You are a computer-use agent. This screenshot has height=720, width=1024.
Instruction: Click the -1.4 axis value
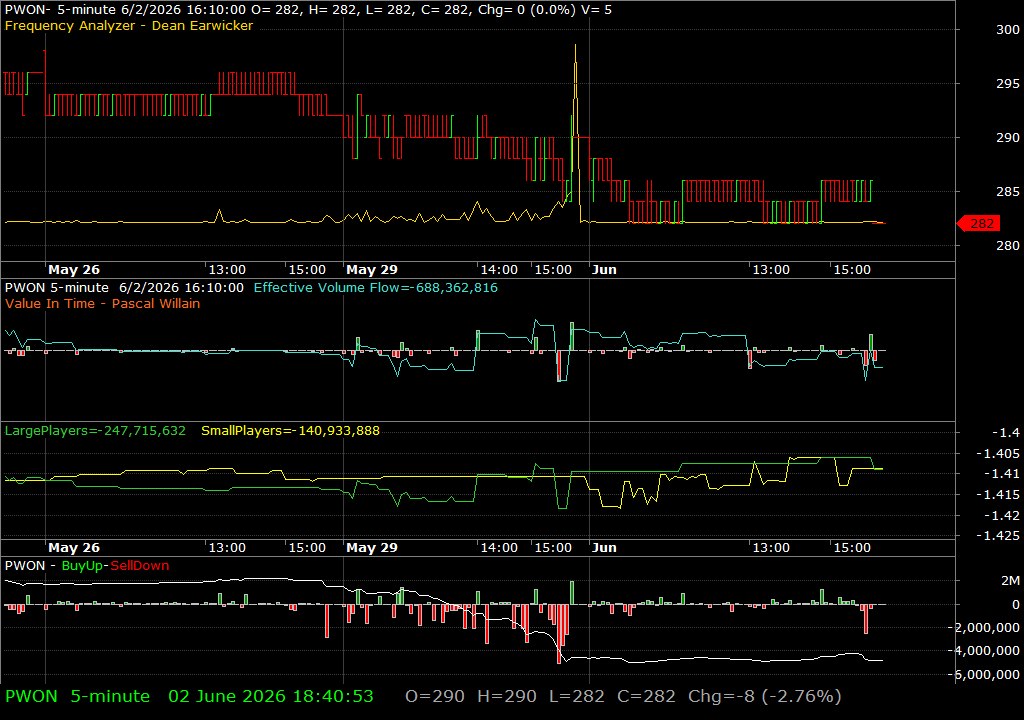[x=1005, y=433]
